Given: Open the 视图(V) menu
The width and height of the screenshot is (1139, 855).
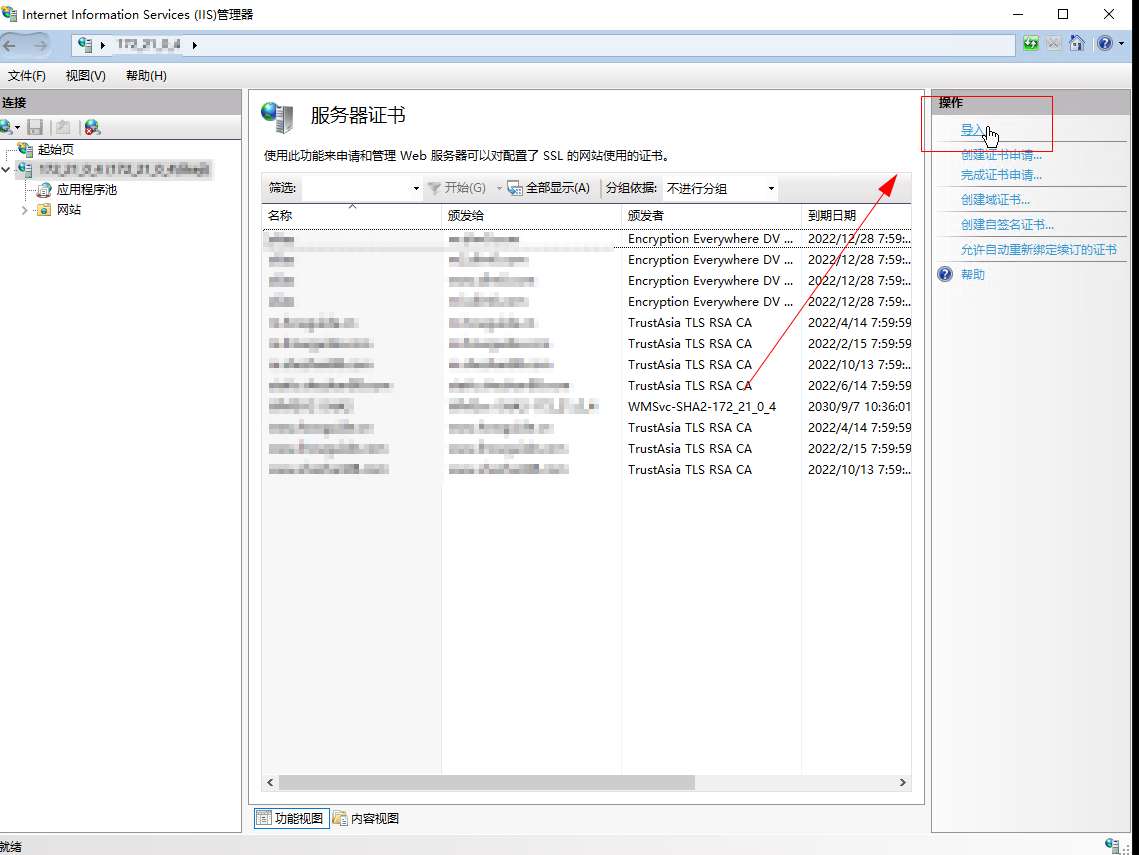Looking at the screenshot, I should click(x=85, y=76).
